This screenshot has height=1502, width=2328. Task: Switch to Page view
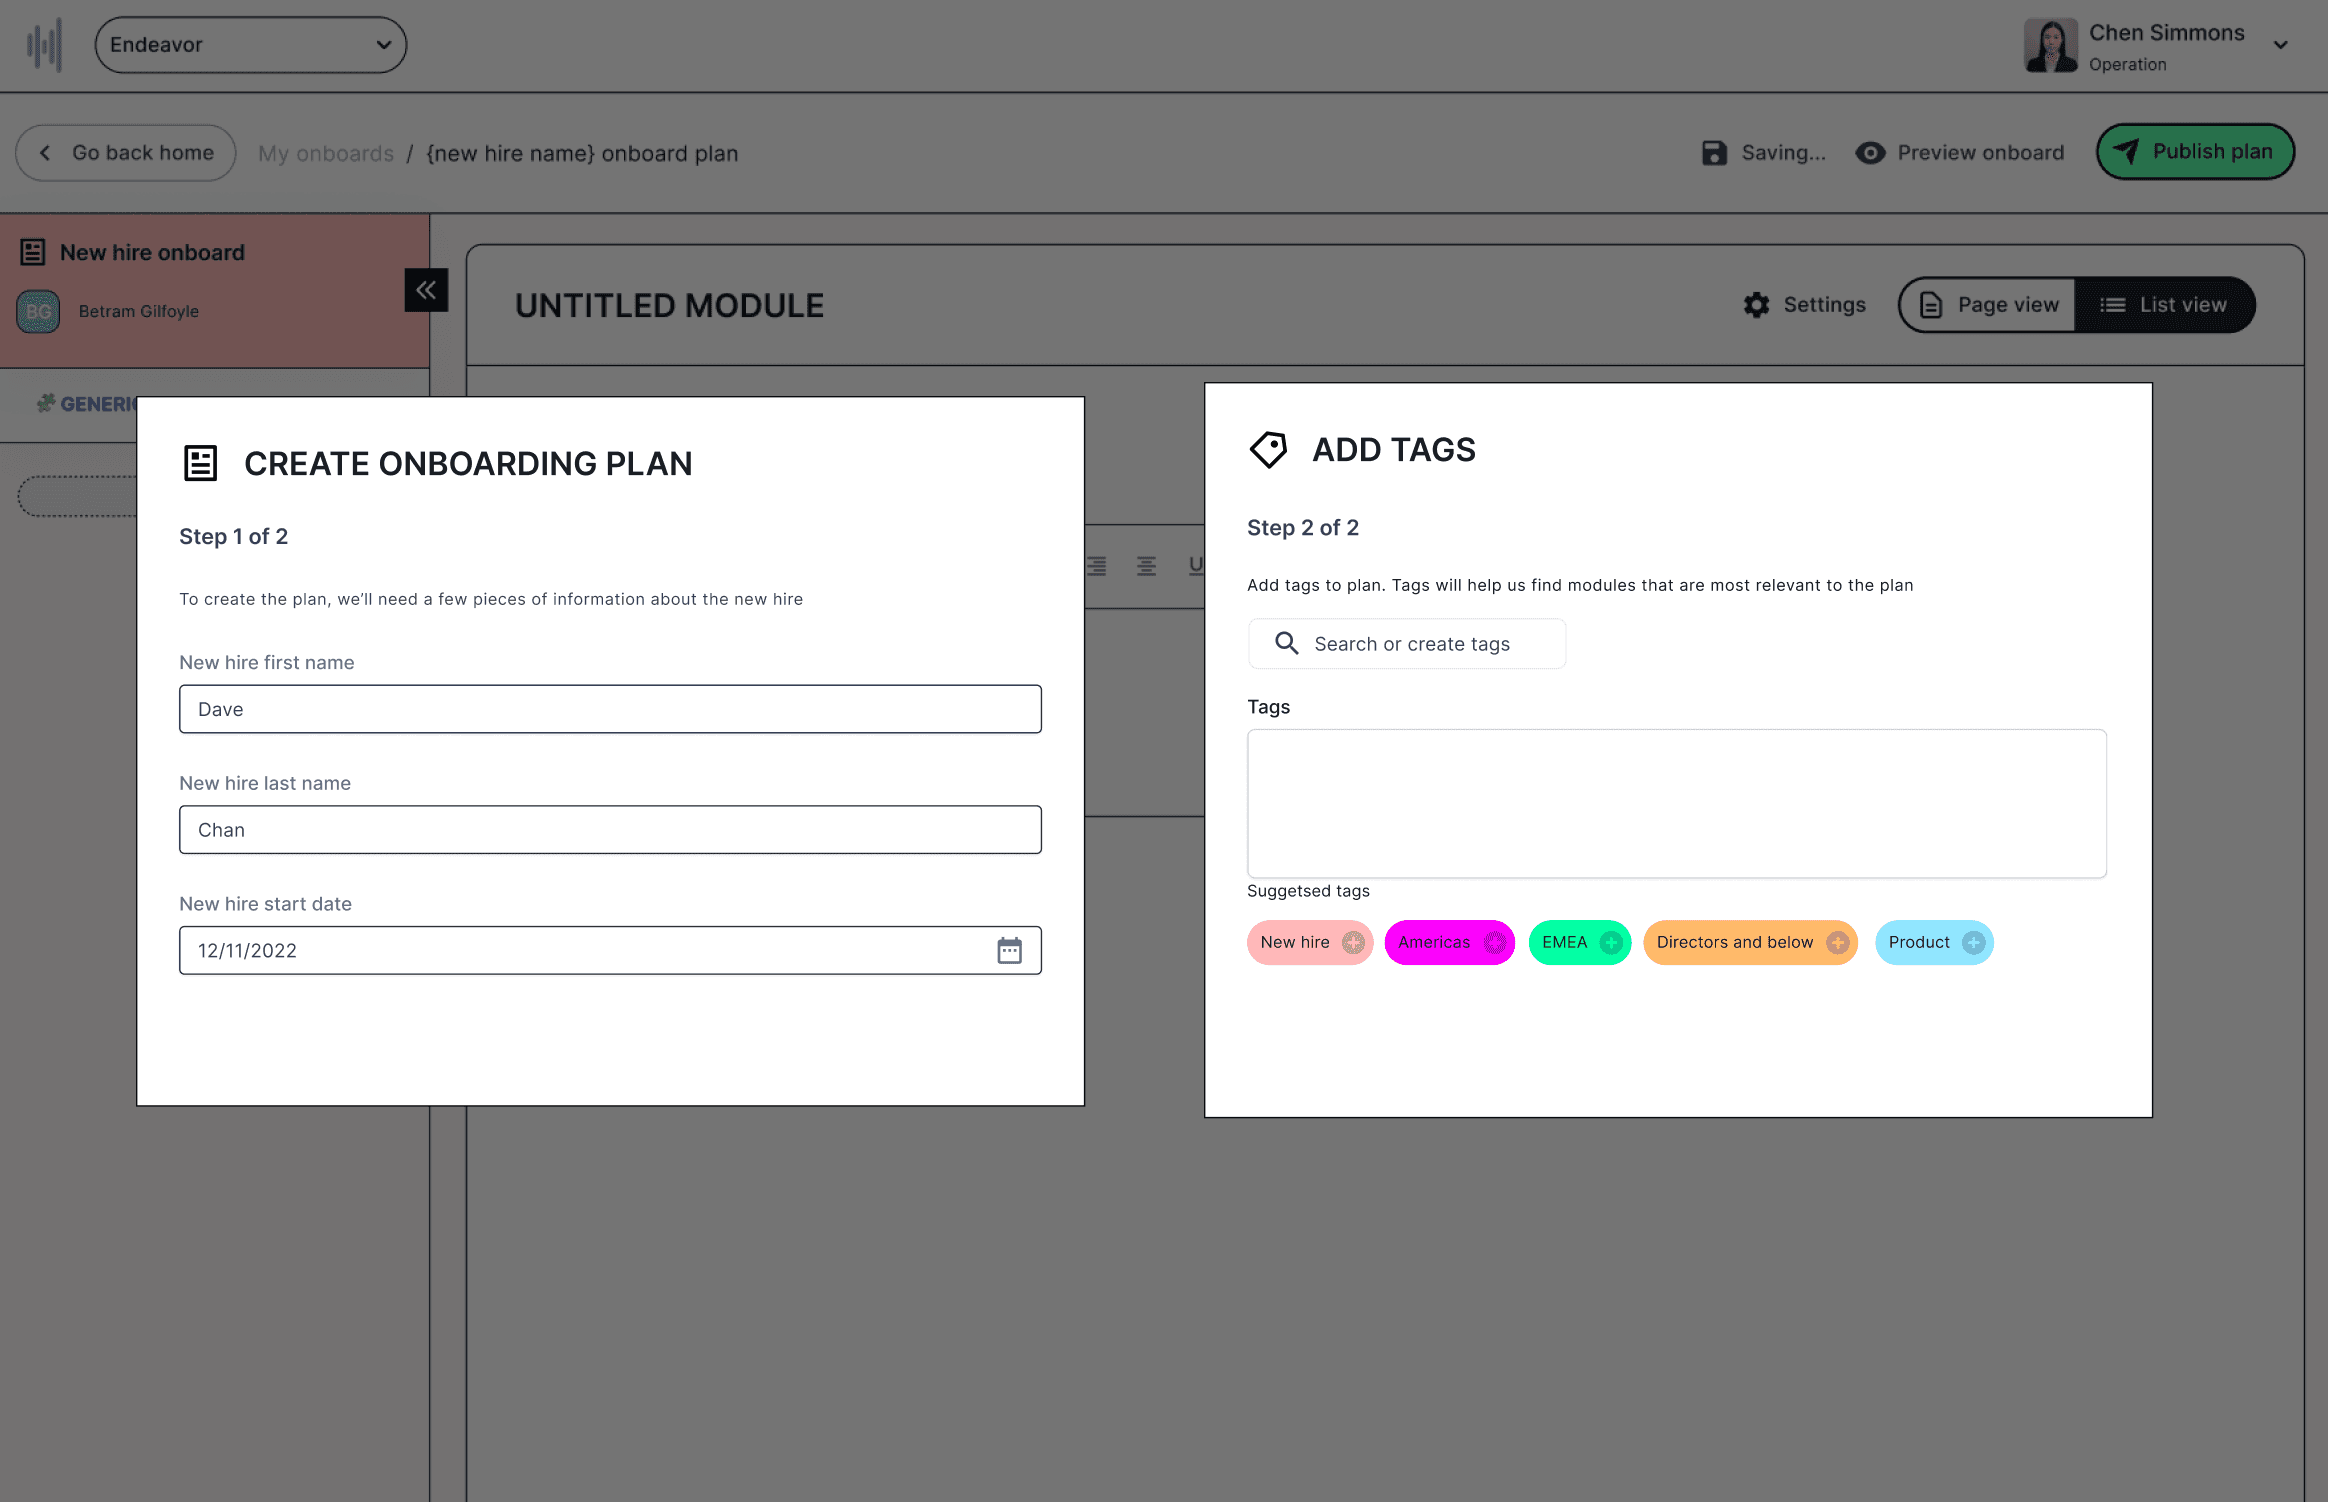pos(1988,305)
